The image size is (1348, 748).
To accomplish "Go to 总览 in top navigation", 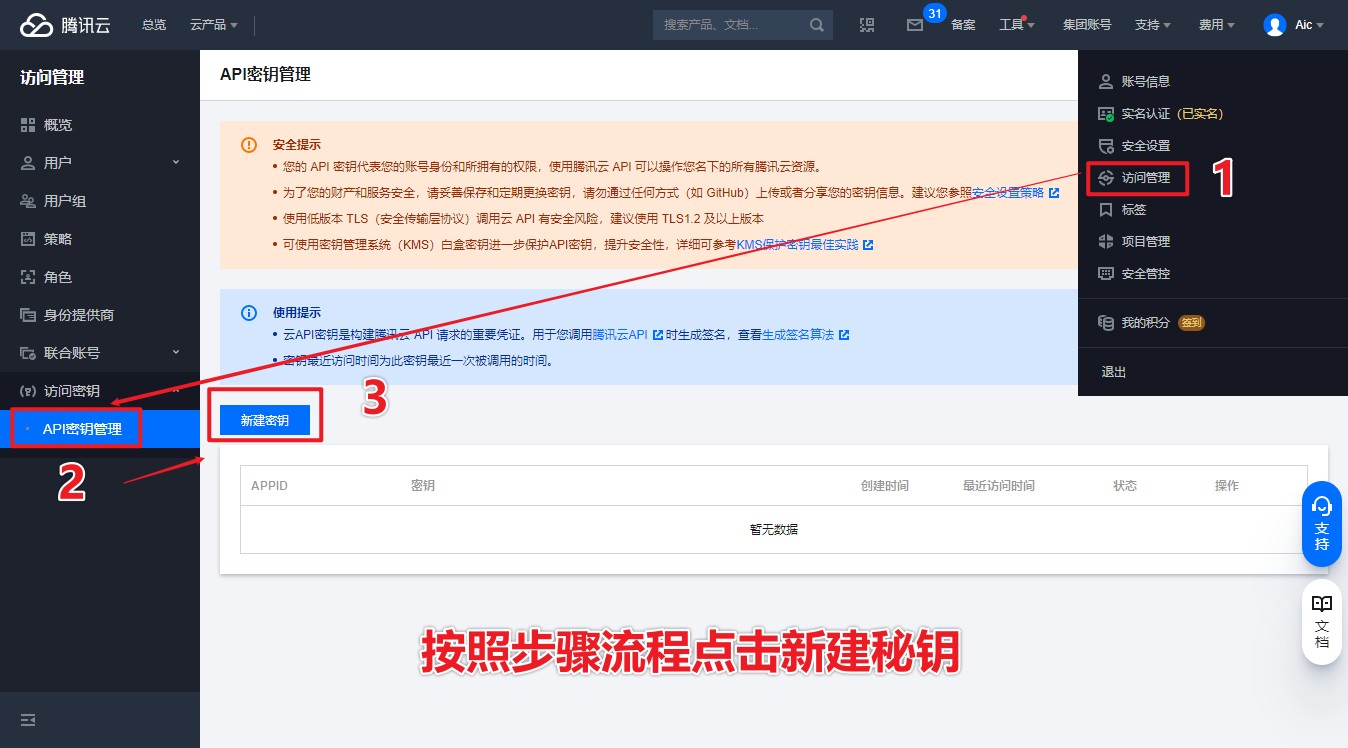I will 154,25.
